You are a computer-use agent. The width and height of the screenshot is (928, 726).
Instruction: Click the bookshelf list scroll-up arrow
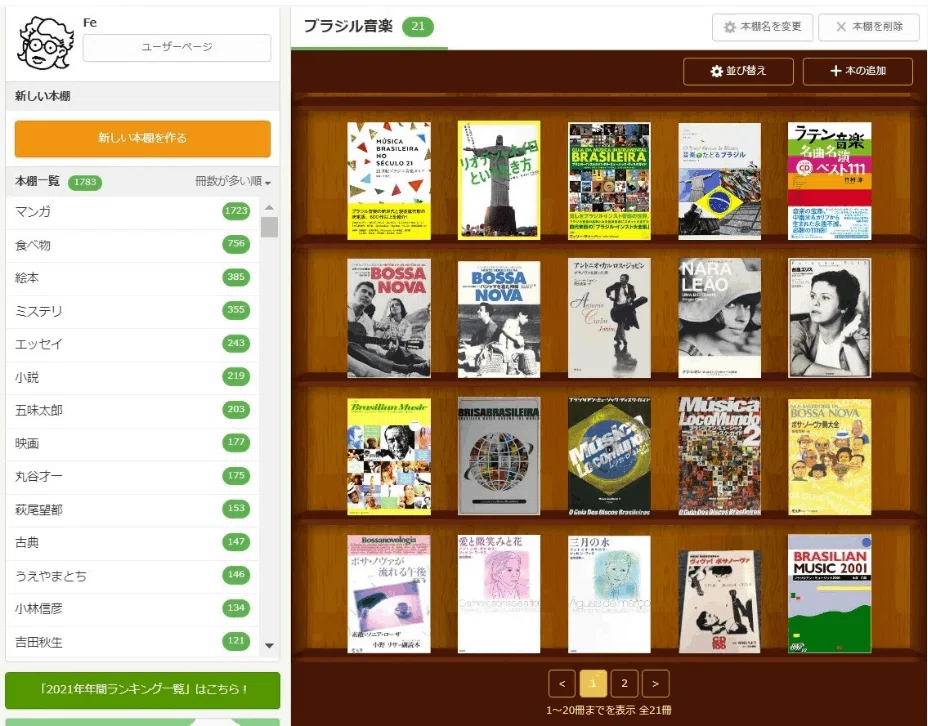click(269, 208)
